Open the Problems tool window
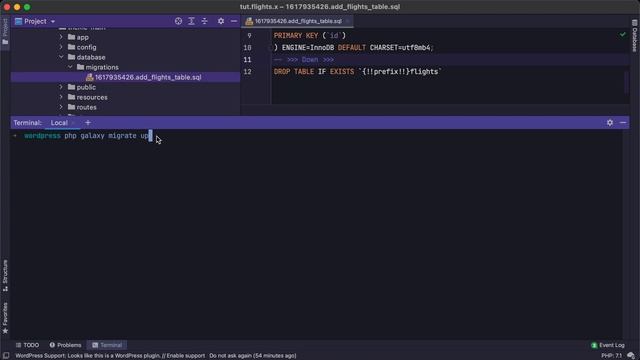The image size is (640, 360). click(65, 345)
